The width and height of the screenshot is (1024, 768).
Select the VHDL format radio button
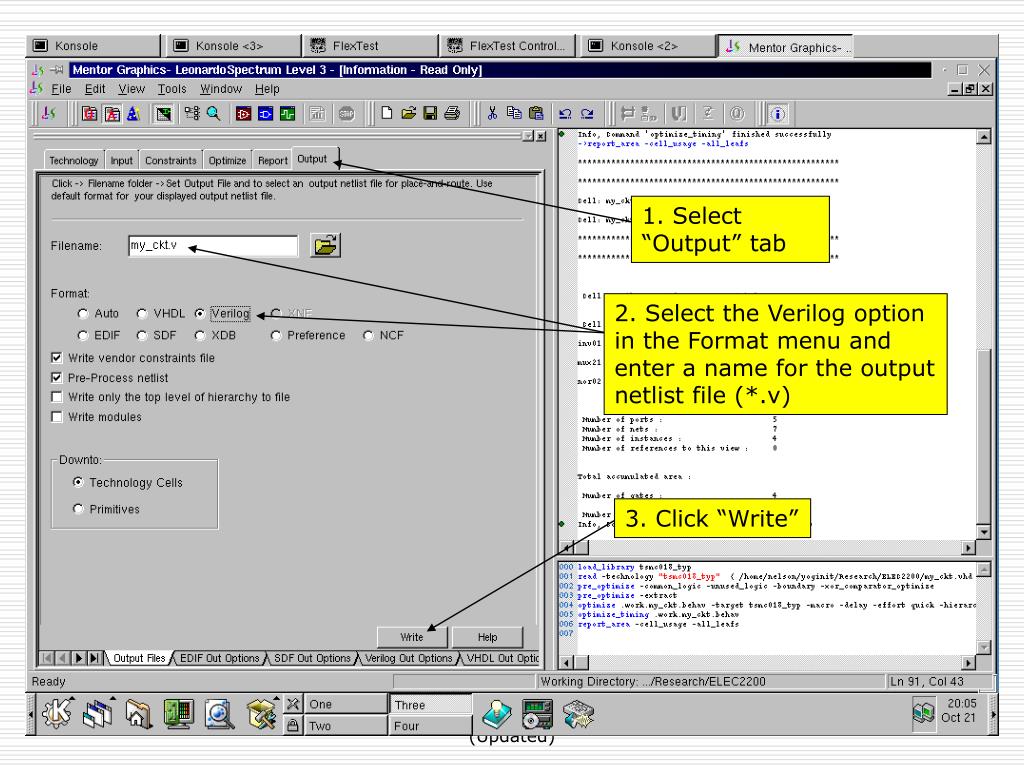(x=142, y=313)
